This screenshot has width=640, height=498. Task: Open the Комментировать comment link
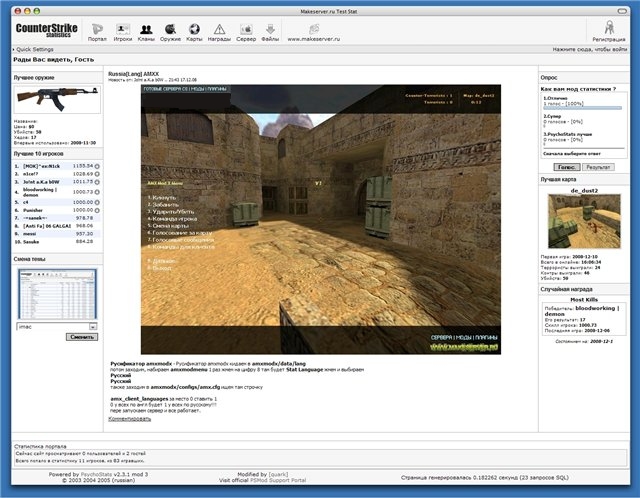[130, 419]
